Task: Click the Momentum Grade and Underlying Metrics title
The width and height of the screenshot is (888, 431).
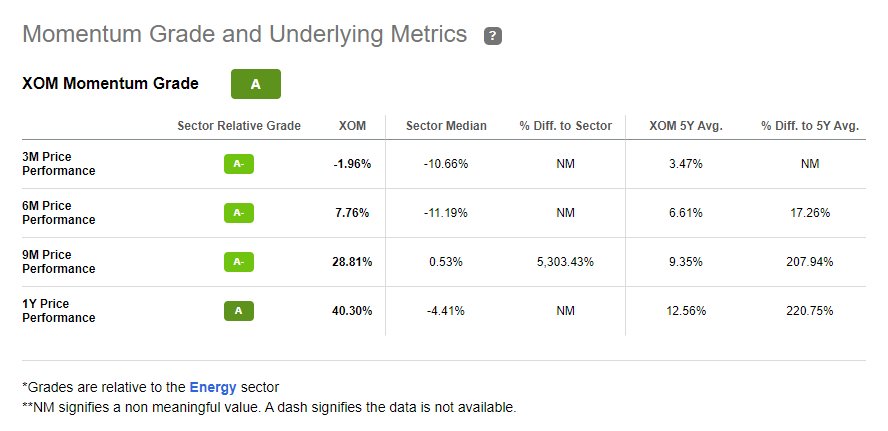Action: coord(245,35)
